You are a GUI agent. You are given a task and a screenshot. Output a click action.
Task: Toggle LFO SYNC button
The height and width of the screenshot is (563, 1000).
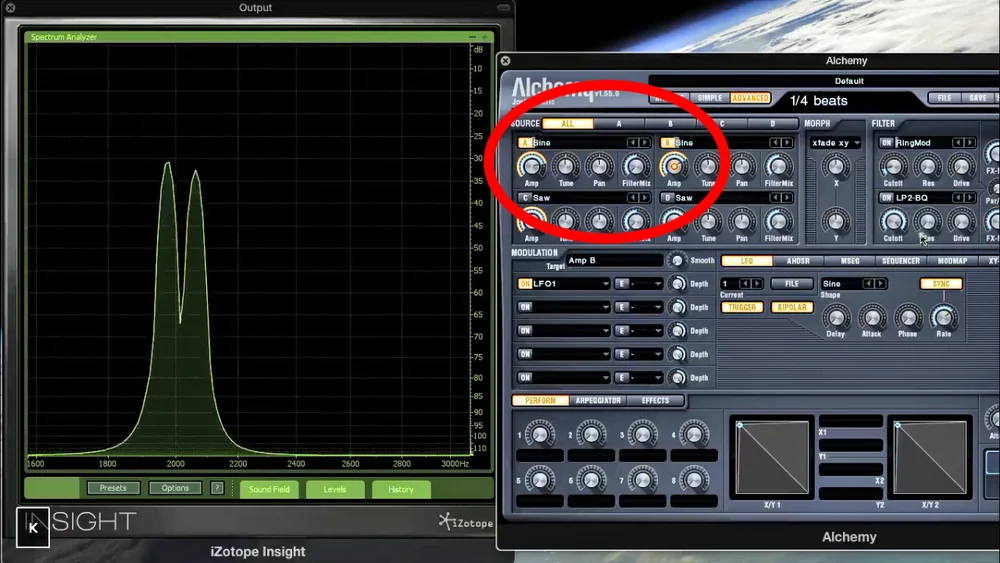coord(941,284)
